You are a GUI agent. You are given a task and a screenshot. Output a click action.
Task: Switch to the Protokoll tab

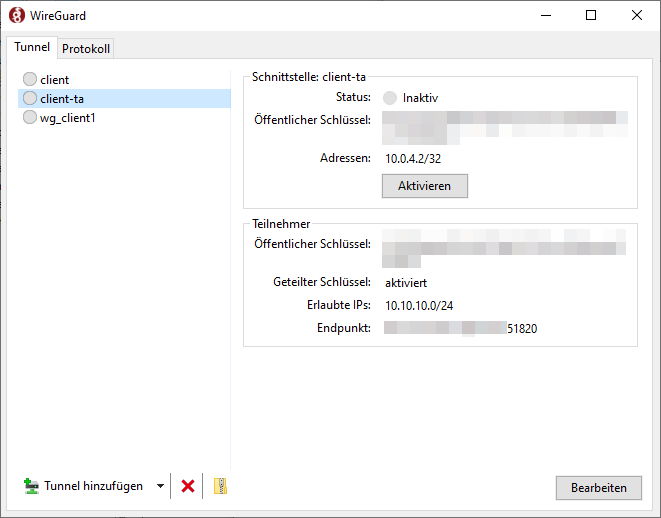pyautogui.click(x=86, y=49)
